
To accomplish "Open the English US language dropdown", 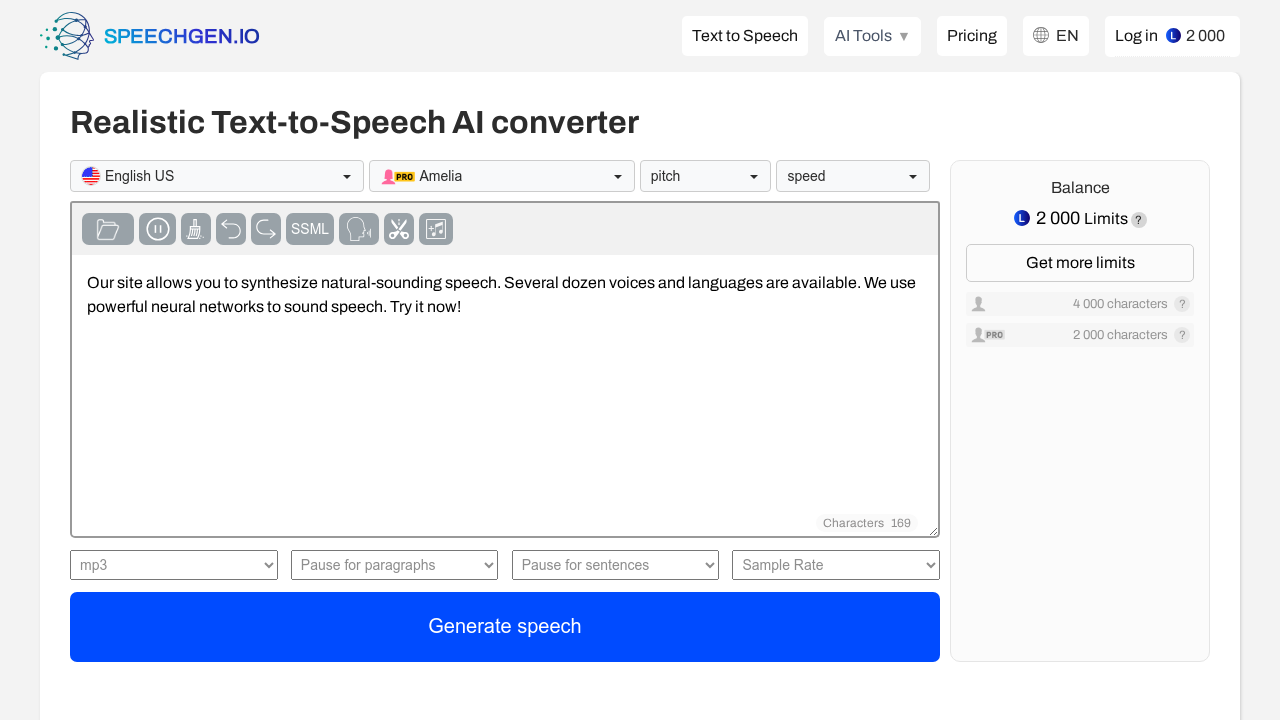I will [216, 176].
